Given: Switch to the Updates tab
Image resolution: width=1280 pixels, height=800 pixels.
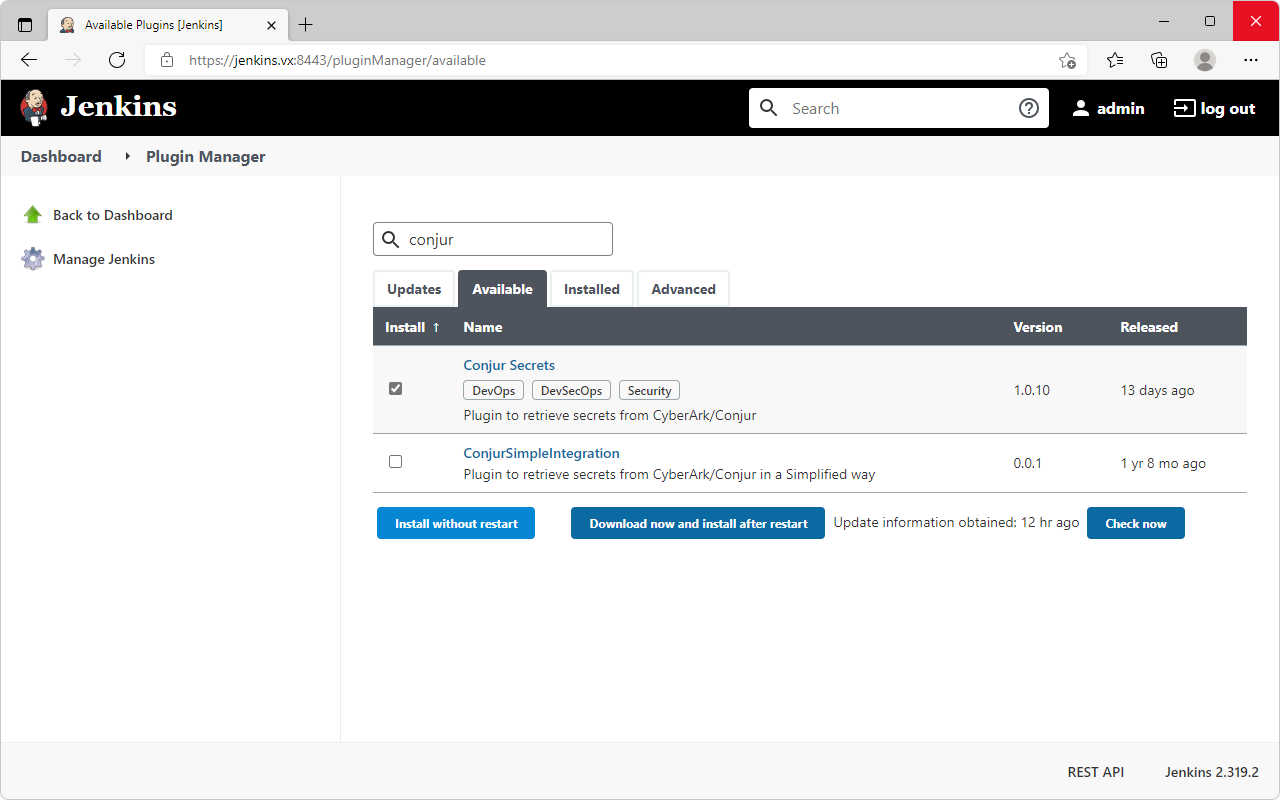Looking at the screenshot, I should click(414, 289).
